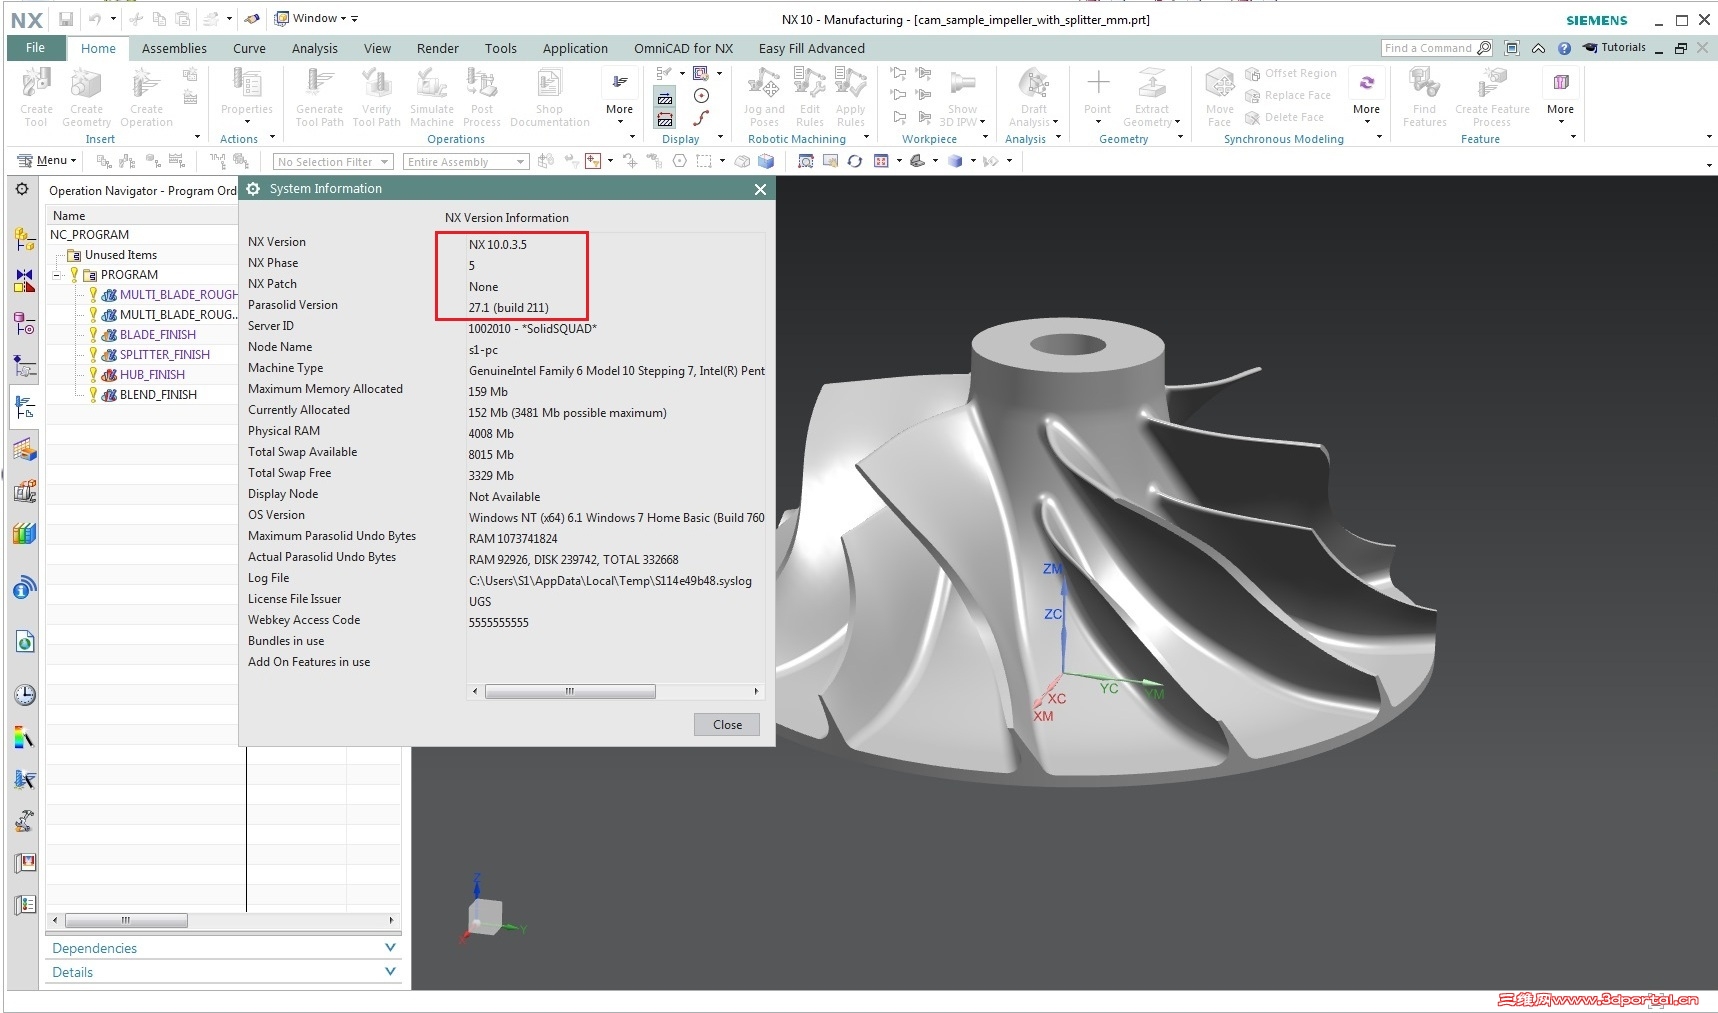Save the part with the floppy icon

66,19
